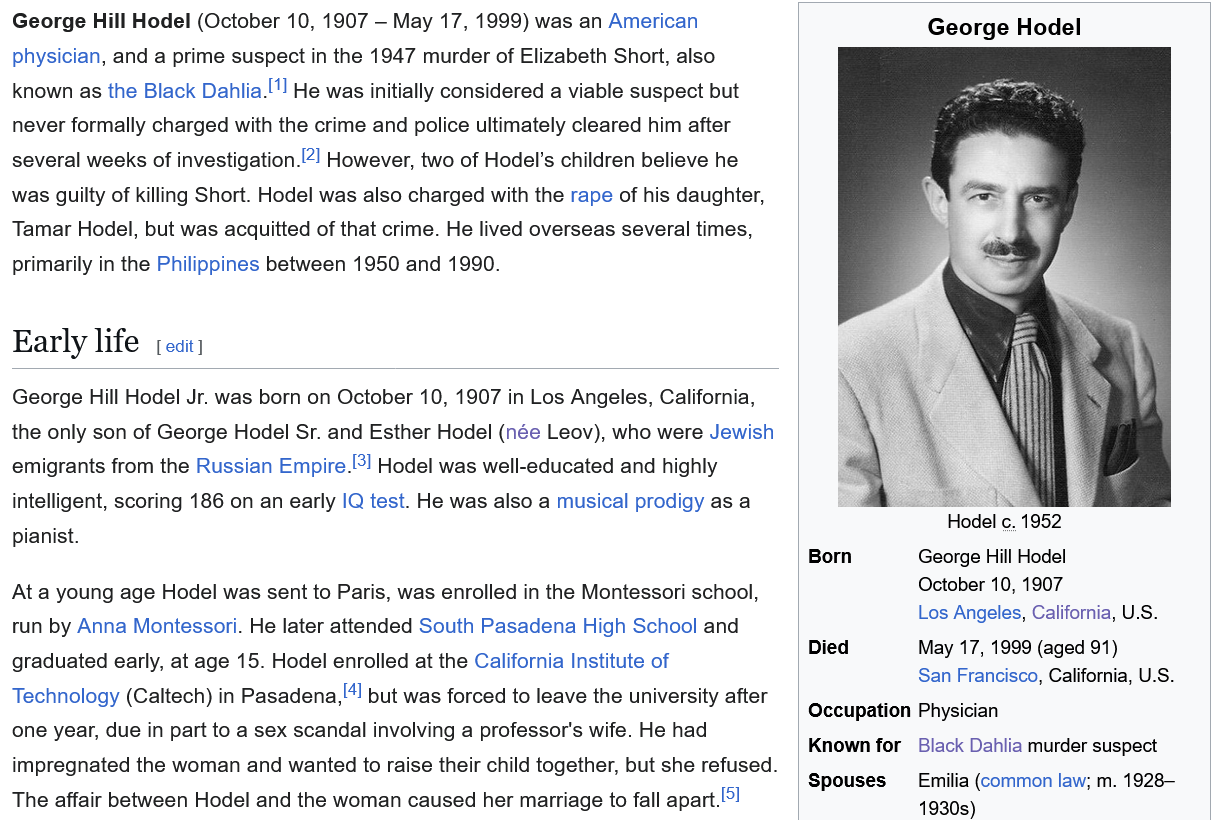1213x820 pixels.
Task: Open the IQ test link
Action: 373,501
